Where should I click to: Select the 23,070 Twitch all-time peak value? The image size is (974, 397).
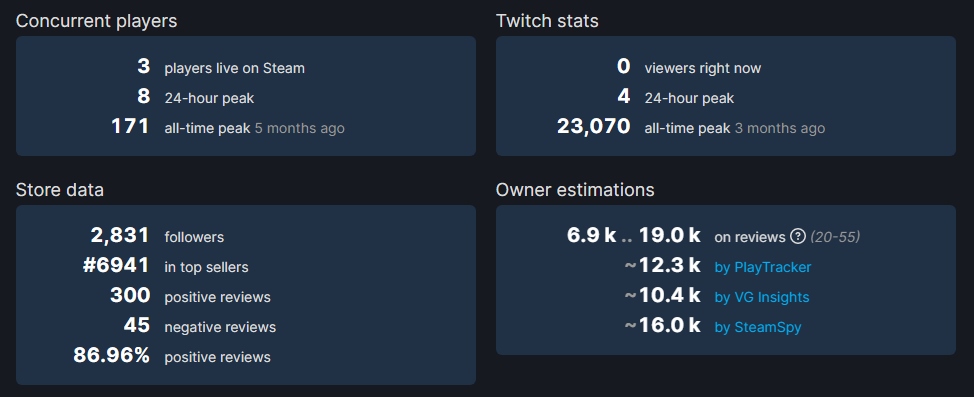click(593, 127)
